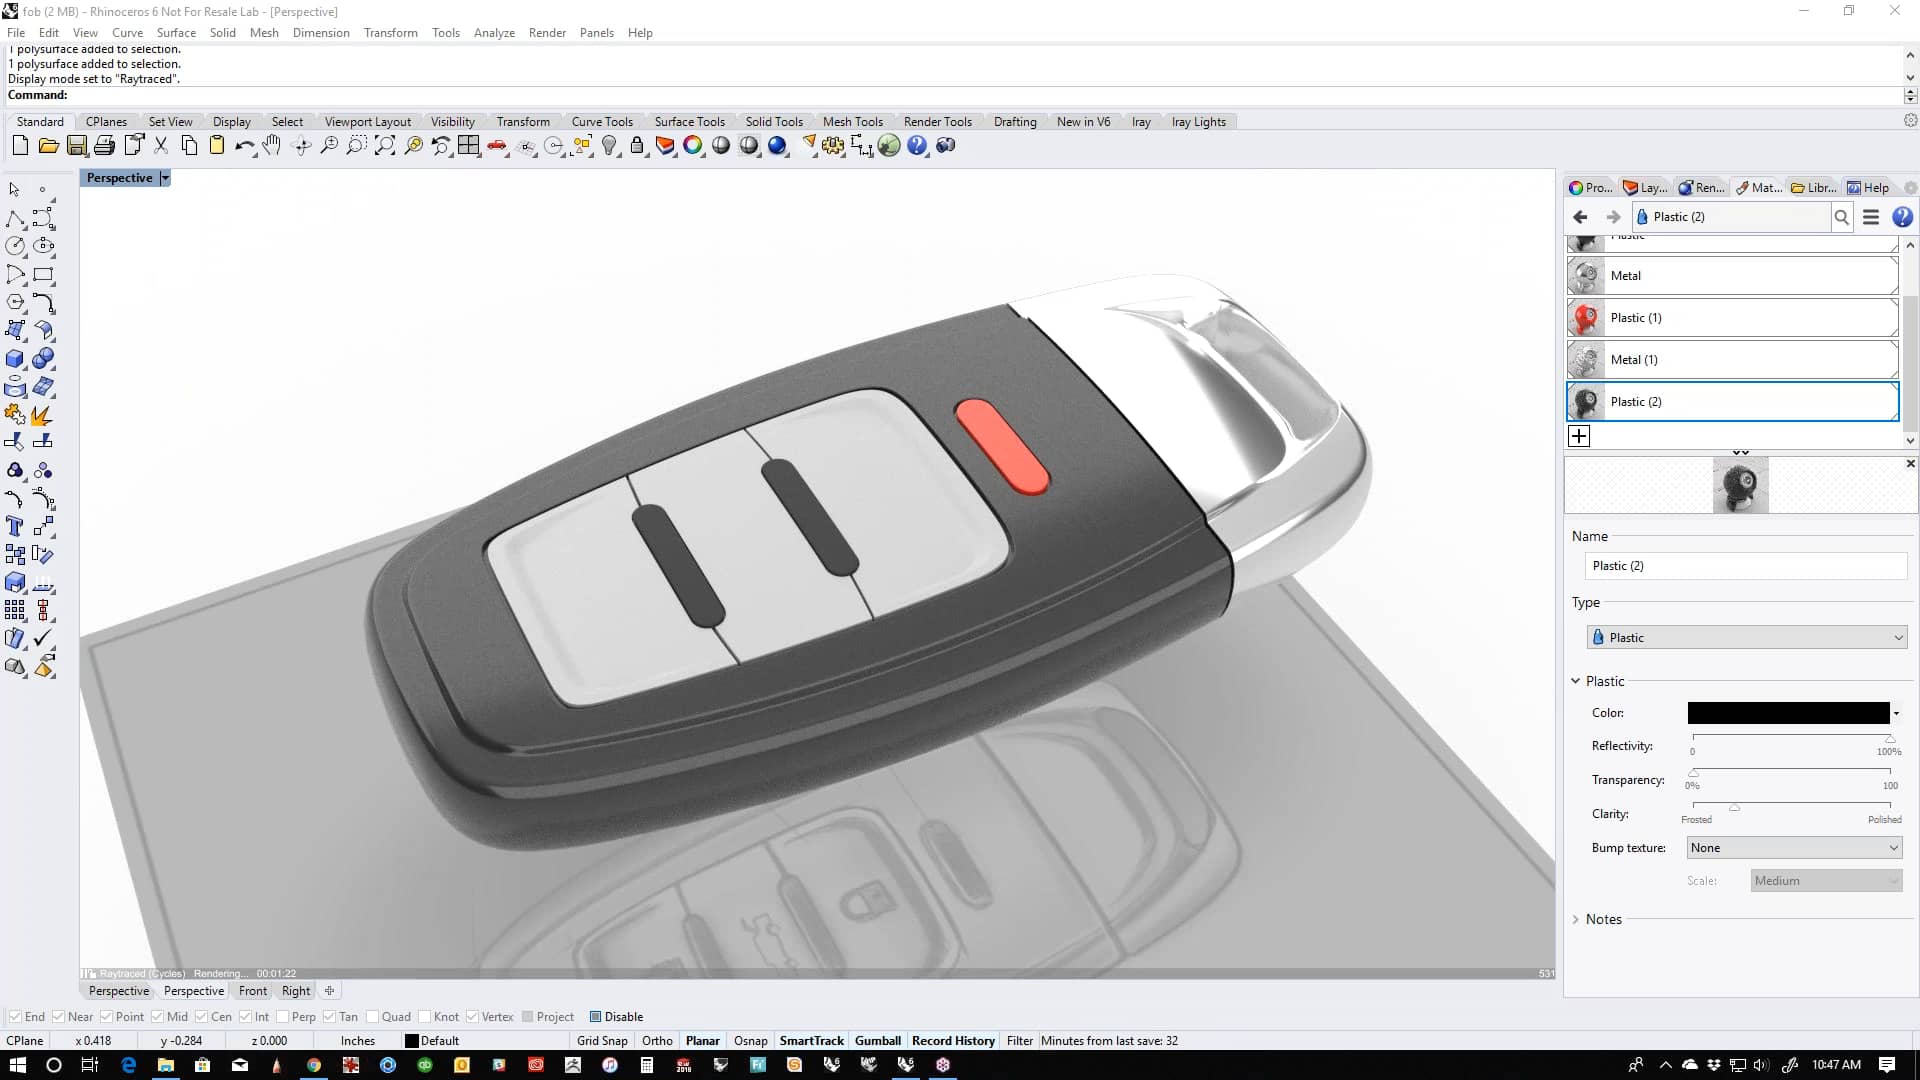The height and width of the screenshot is (1080, 1920).
Task: Select the Pan view tool icon
Action: pyautogui.click(x=272, y=146)
